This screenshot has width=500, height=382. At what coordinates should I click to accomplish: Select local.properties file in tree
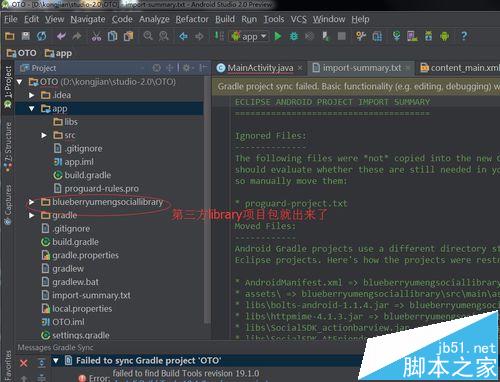coord(77,308)
